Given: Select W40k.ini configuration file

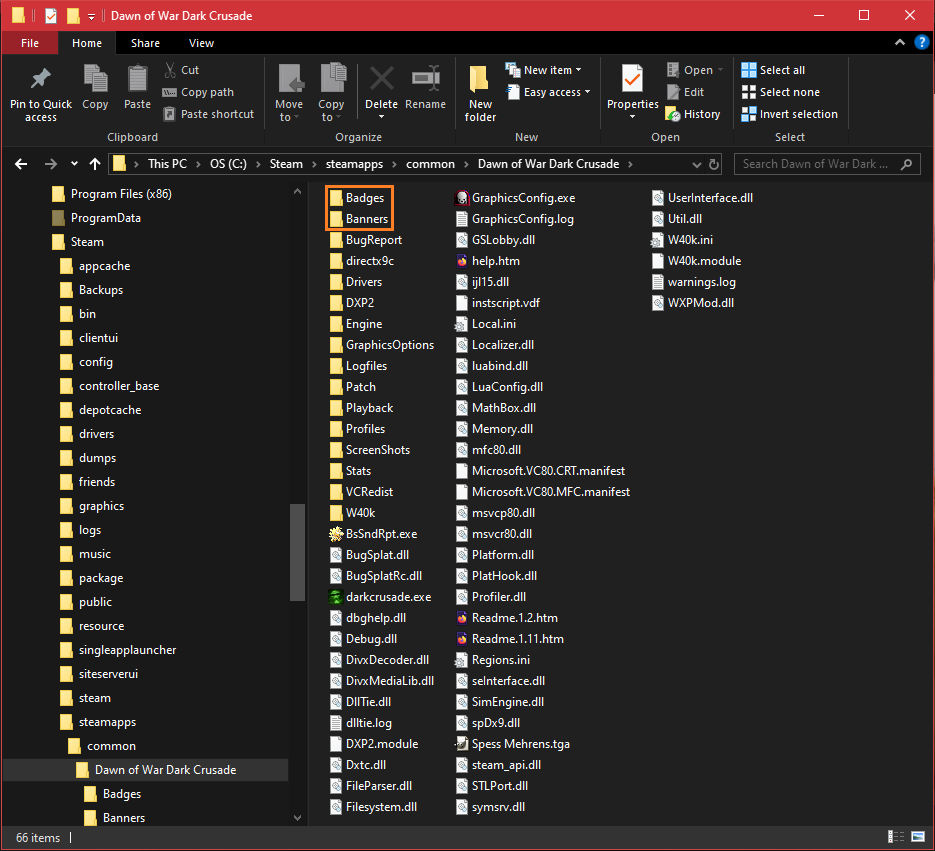Looking at the screenshot, I should (682, 240).
